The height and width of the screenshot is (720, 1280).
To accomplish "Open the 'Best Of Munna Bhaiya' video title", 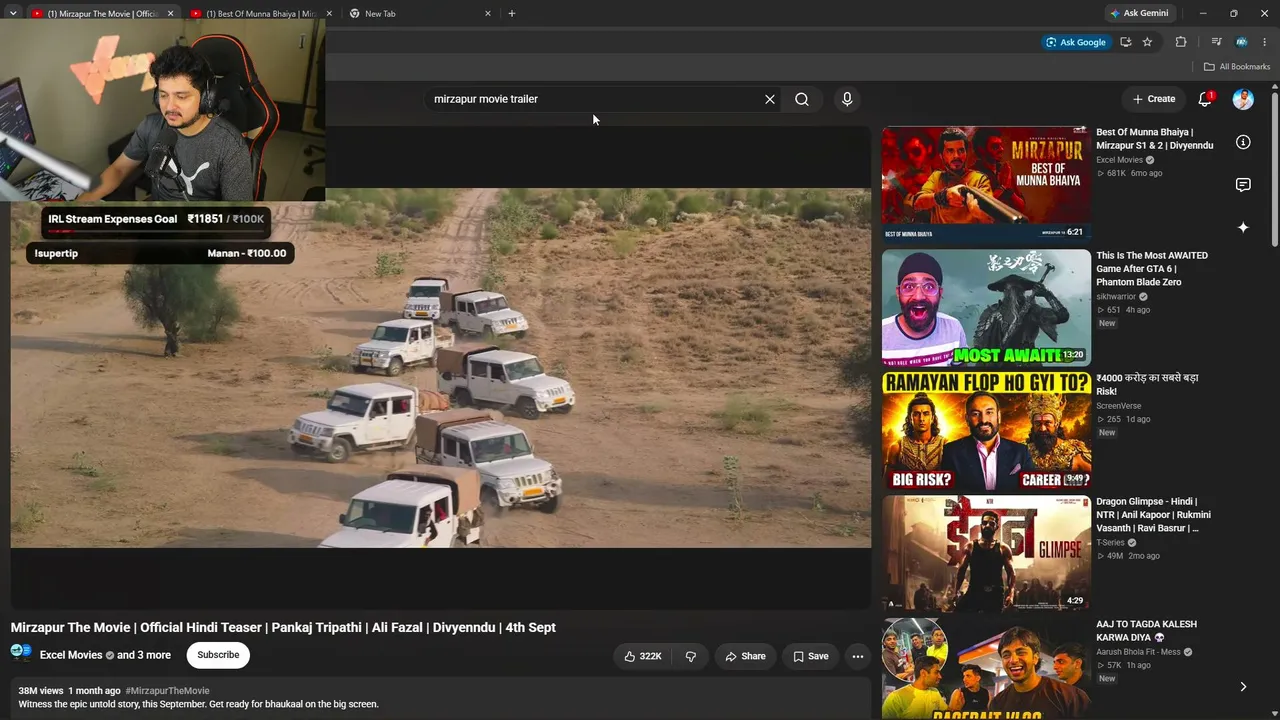I will point(1155,139).
